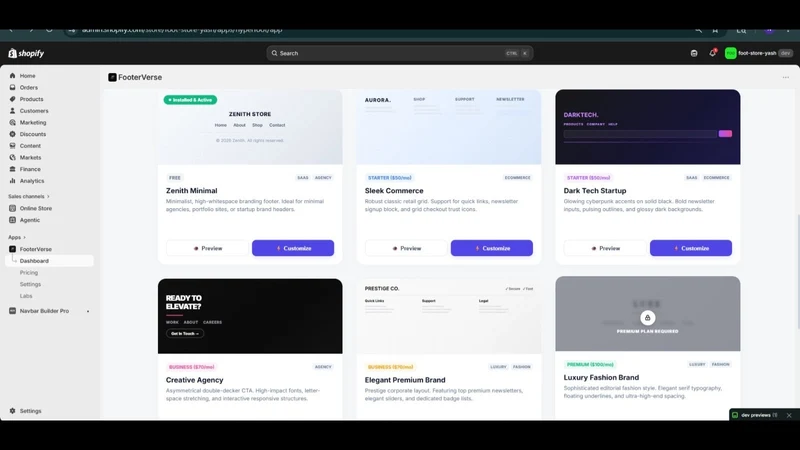Click the Darktech footer thumbnail
The height and width of the screenshot is (450, 800).
(x=648, y=127)
